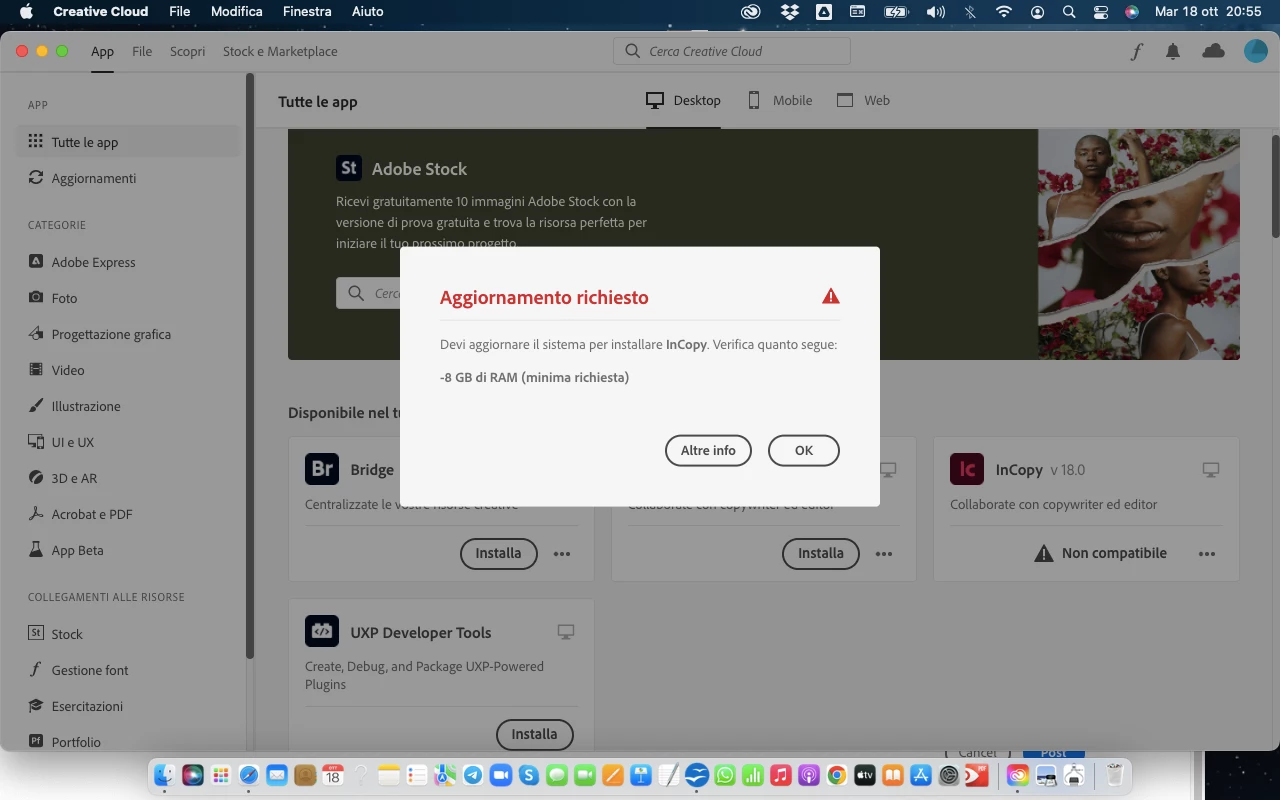The width and height of the screenshot is (1280, 800).
Task: Click the desktop monitor icon on the InCopy card
Action: click(x=1211, y=469)
